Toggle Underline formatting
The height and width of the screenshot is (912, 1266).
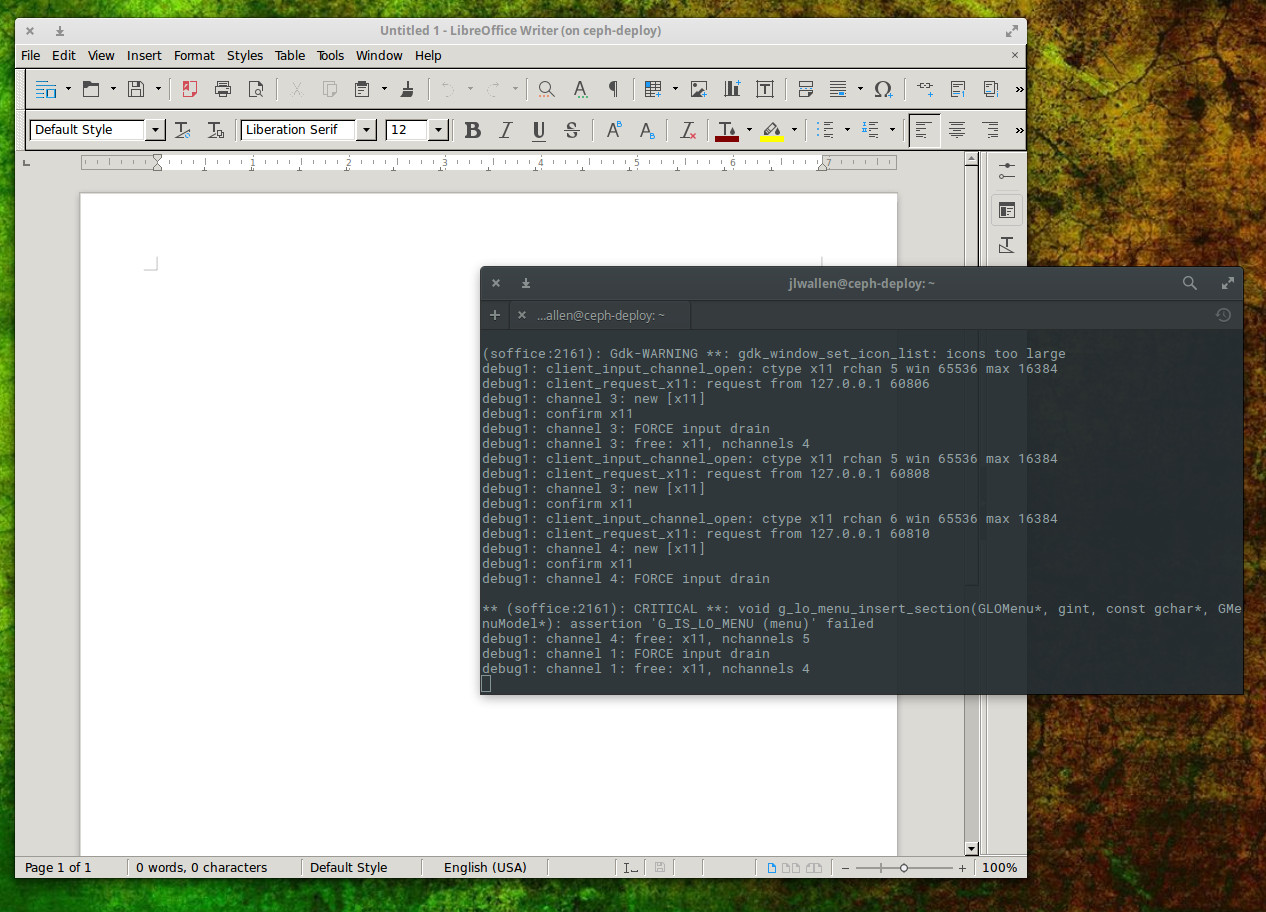click(x=539, y=130)
